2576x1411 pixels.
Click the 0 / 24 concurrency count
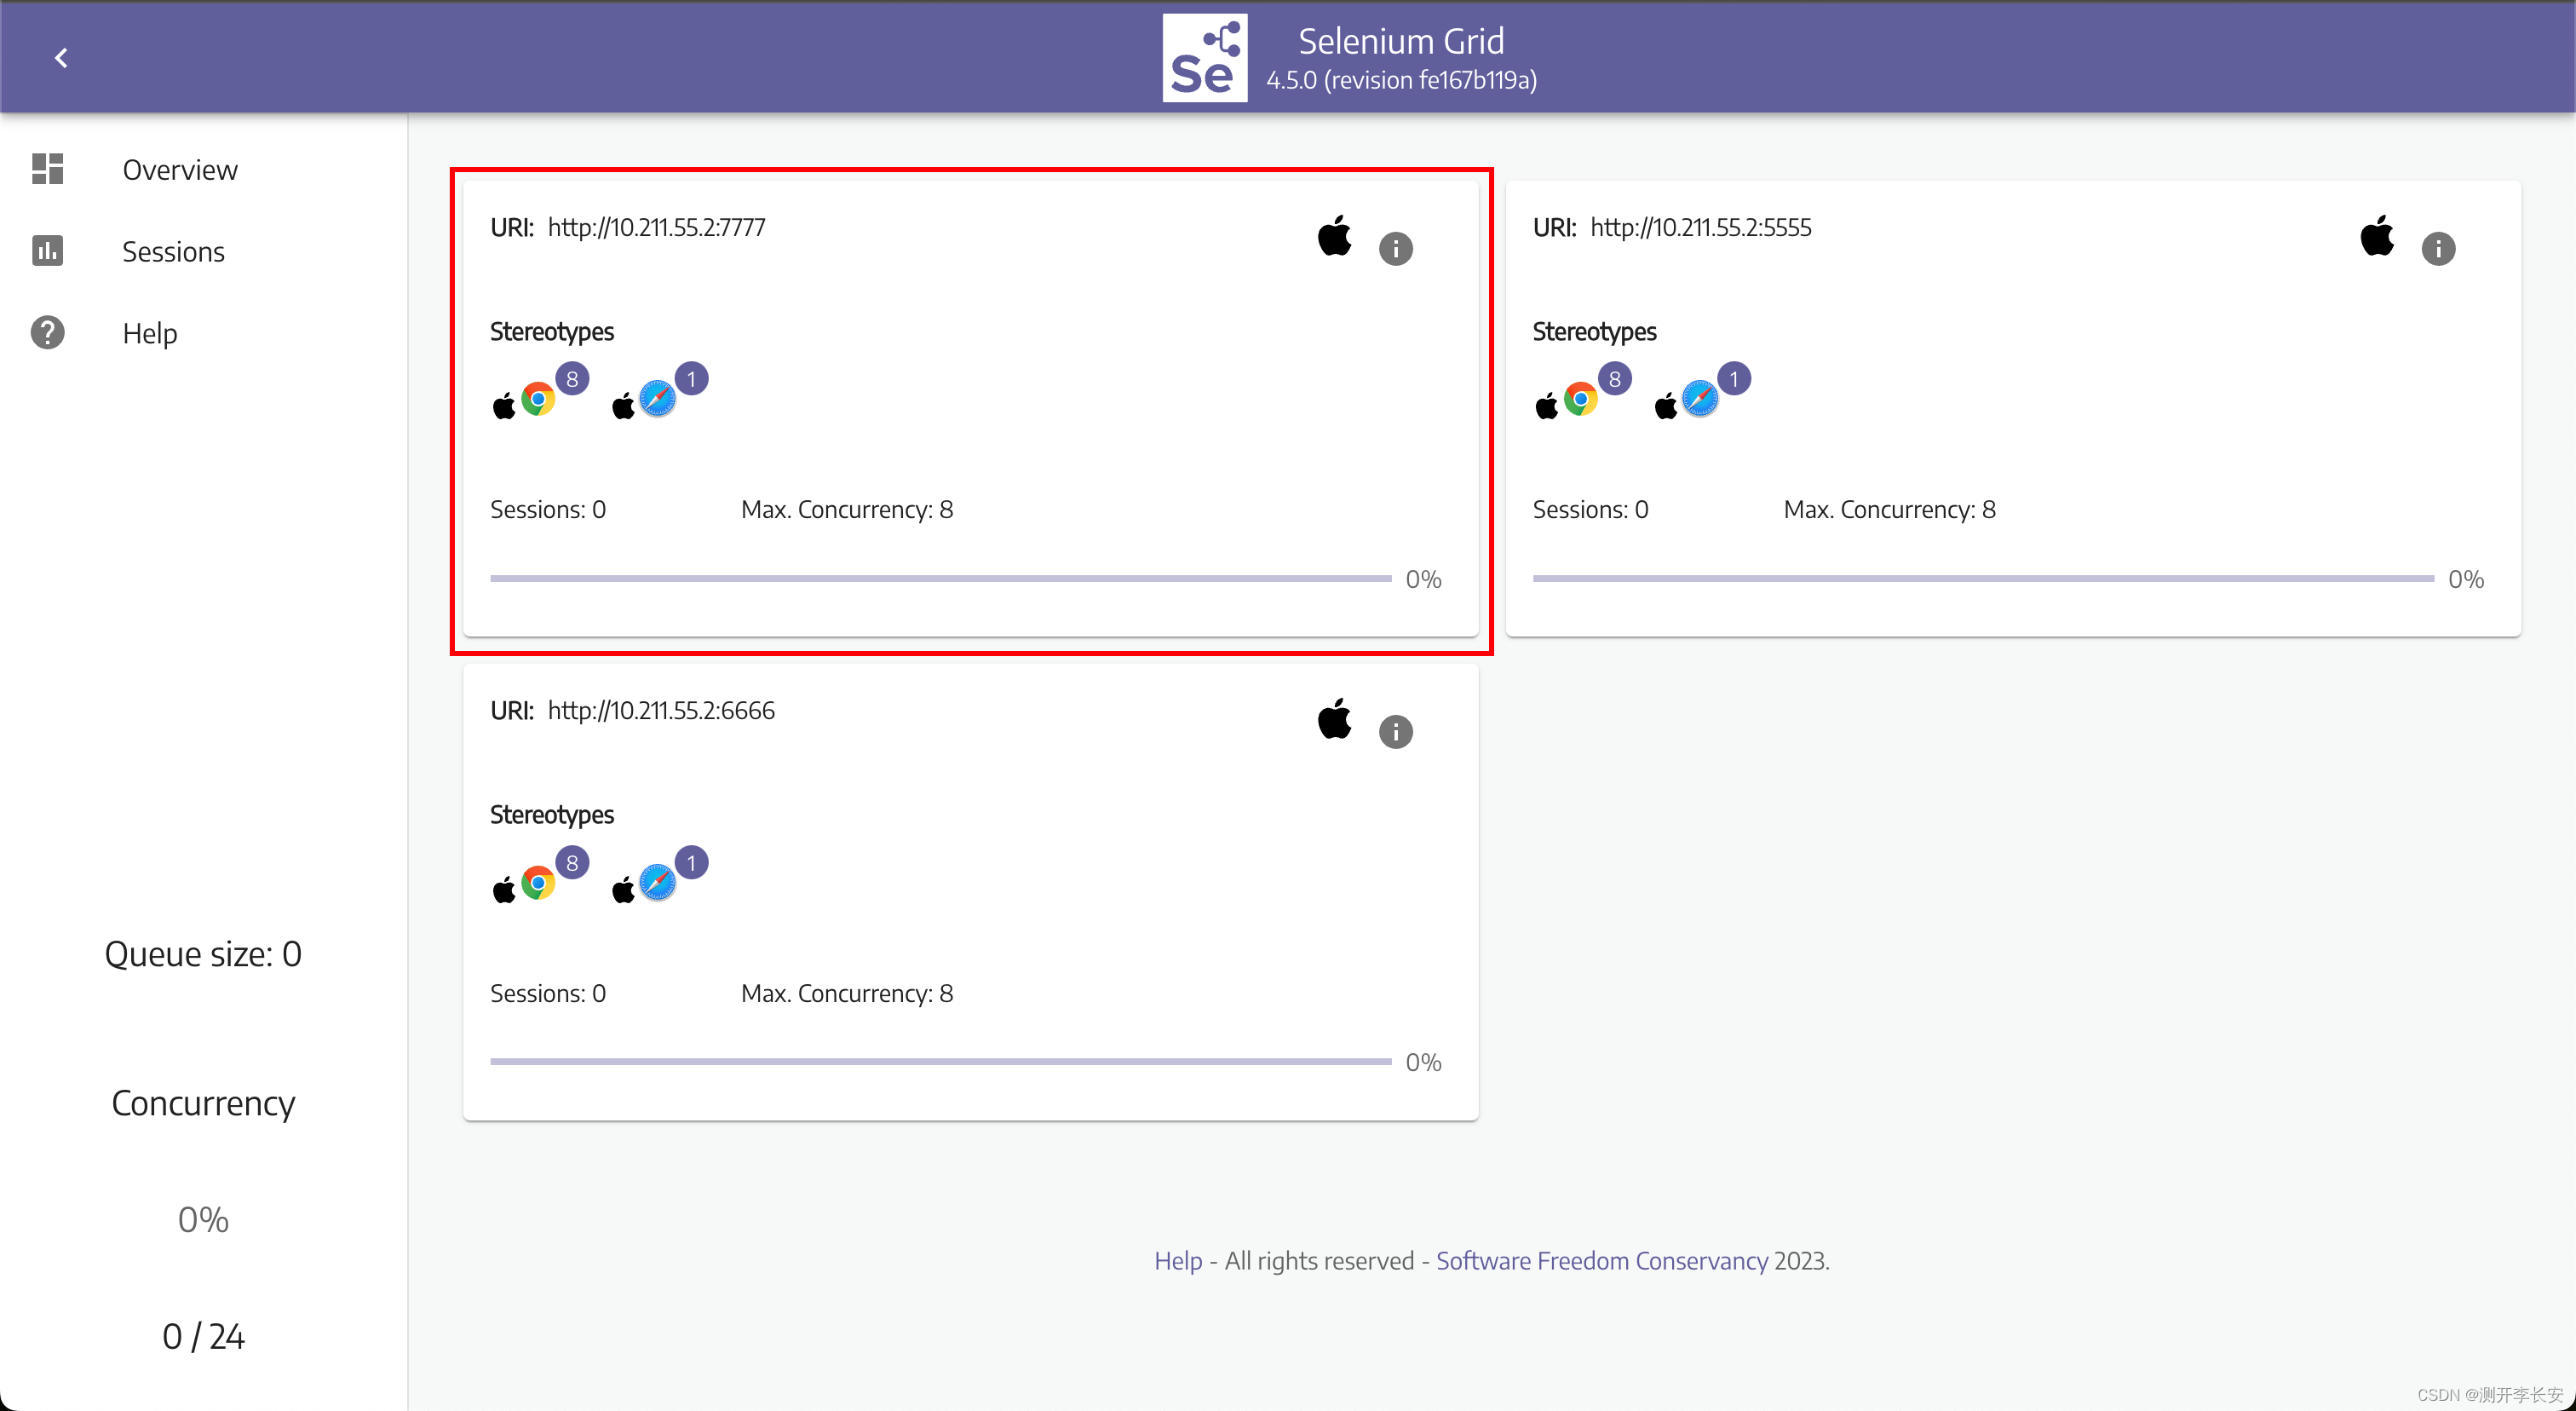(x=203, y=1336)
